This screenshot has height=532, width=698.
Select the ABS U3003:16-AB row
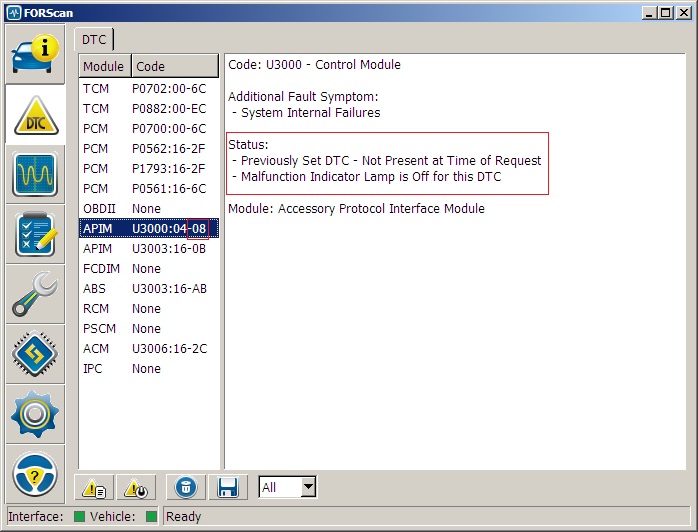coord(148,289)
